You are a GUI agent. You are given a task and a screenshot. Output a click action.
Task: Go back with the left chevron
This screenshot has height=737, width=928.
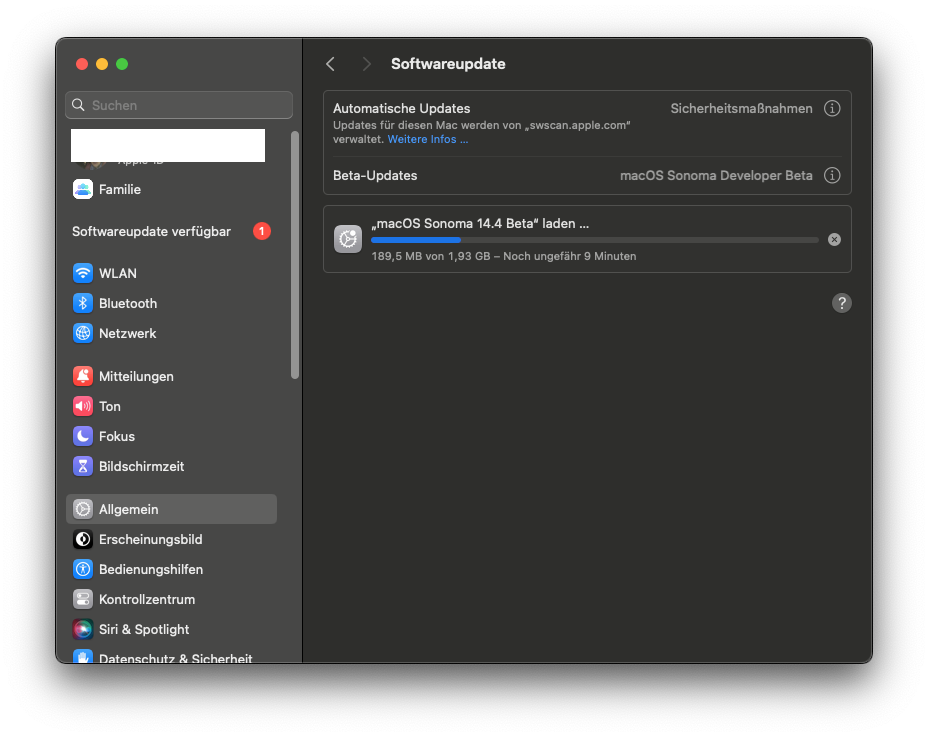[330, 64]
